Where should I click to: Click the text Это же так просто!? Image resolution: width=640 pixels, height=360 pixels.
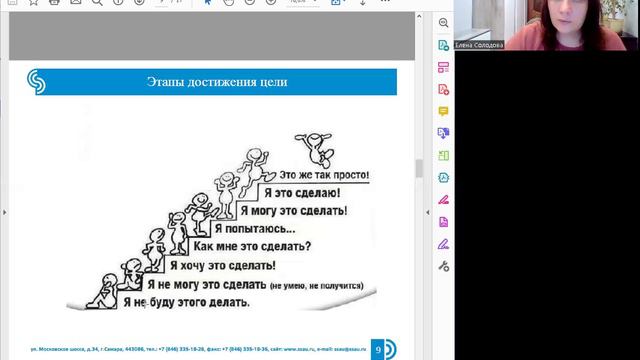click(324, 175)
